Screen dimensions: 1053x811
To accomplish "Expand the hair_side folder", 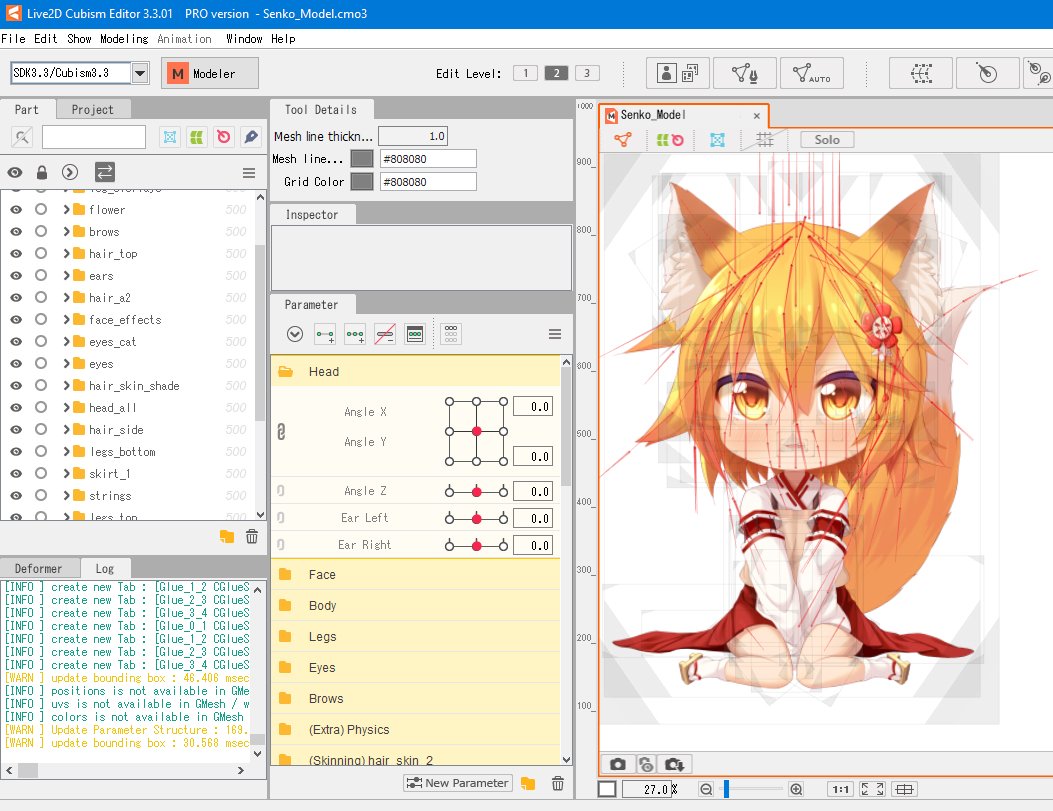I will pyautogui.click(x=66, y=430).
